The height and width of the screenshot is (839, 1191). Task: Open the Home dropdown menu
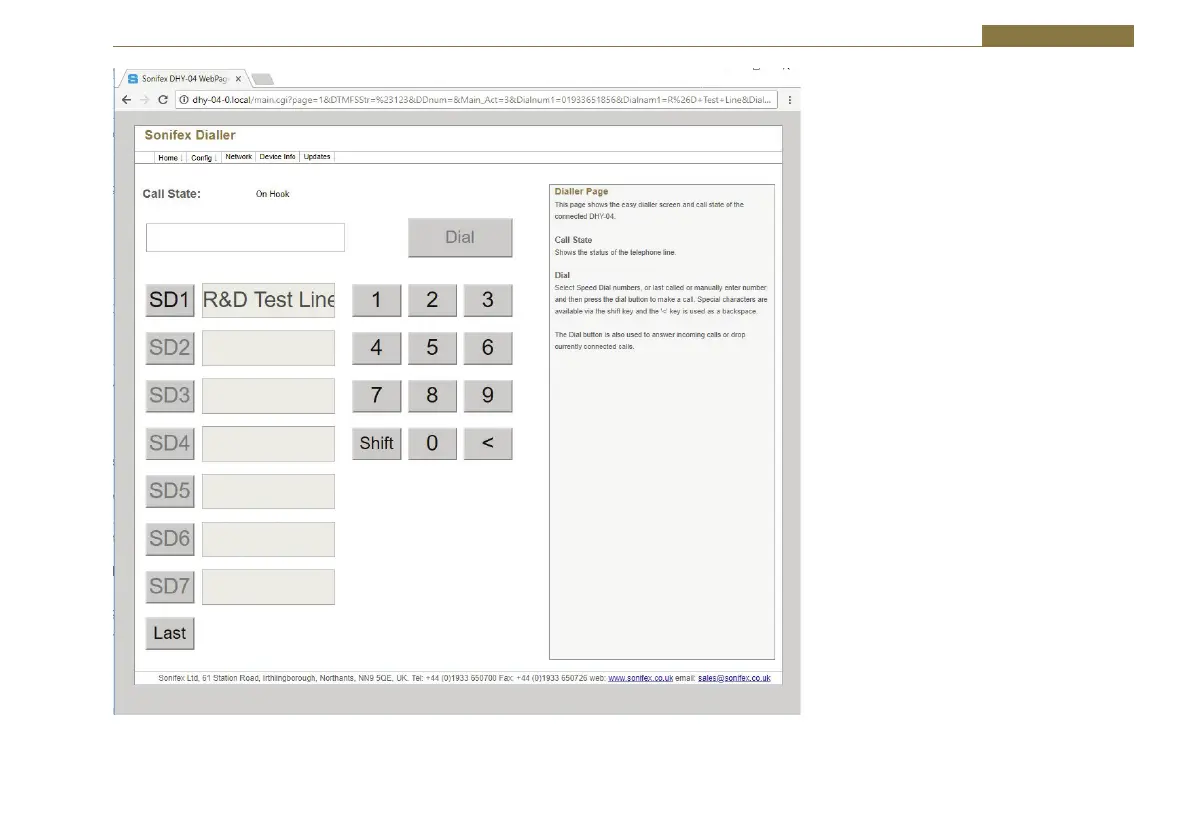tap(169, 158)
